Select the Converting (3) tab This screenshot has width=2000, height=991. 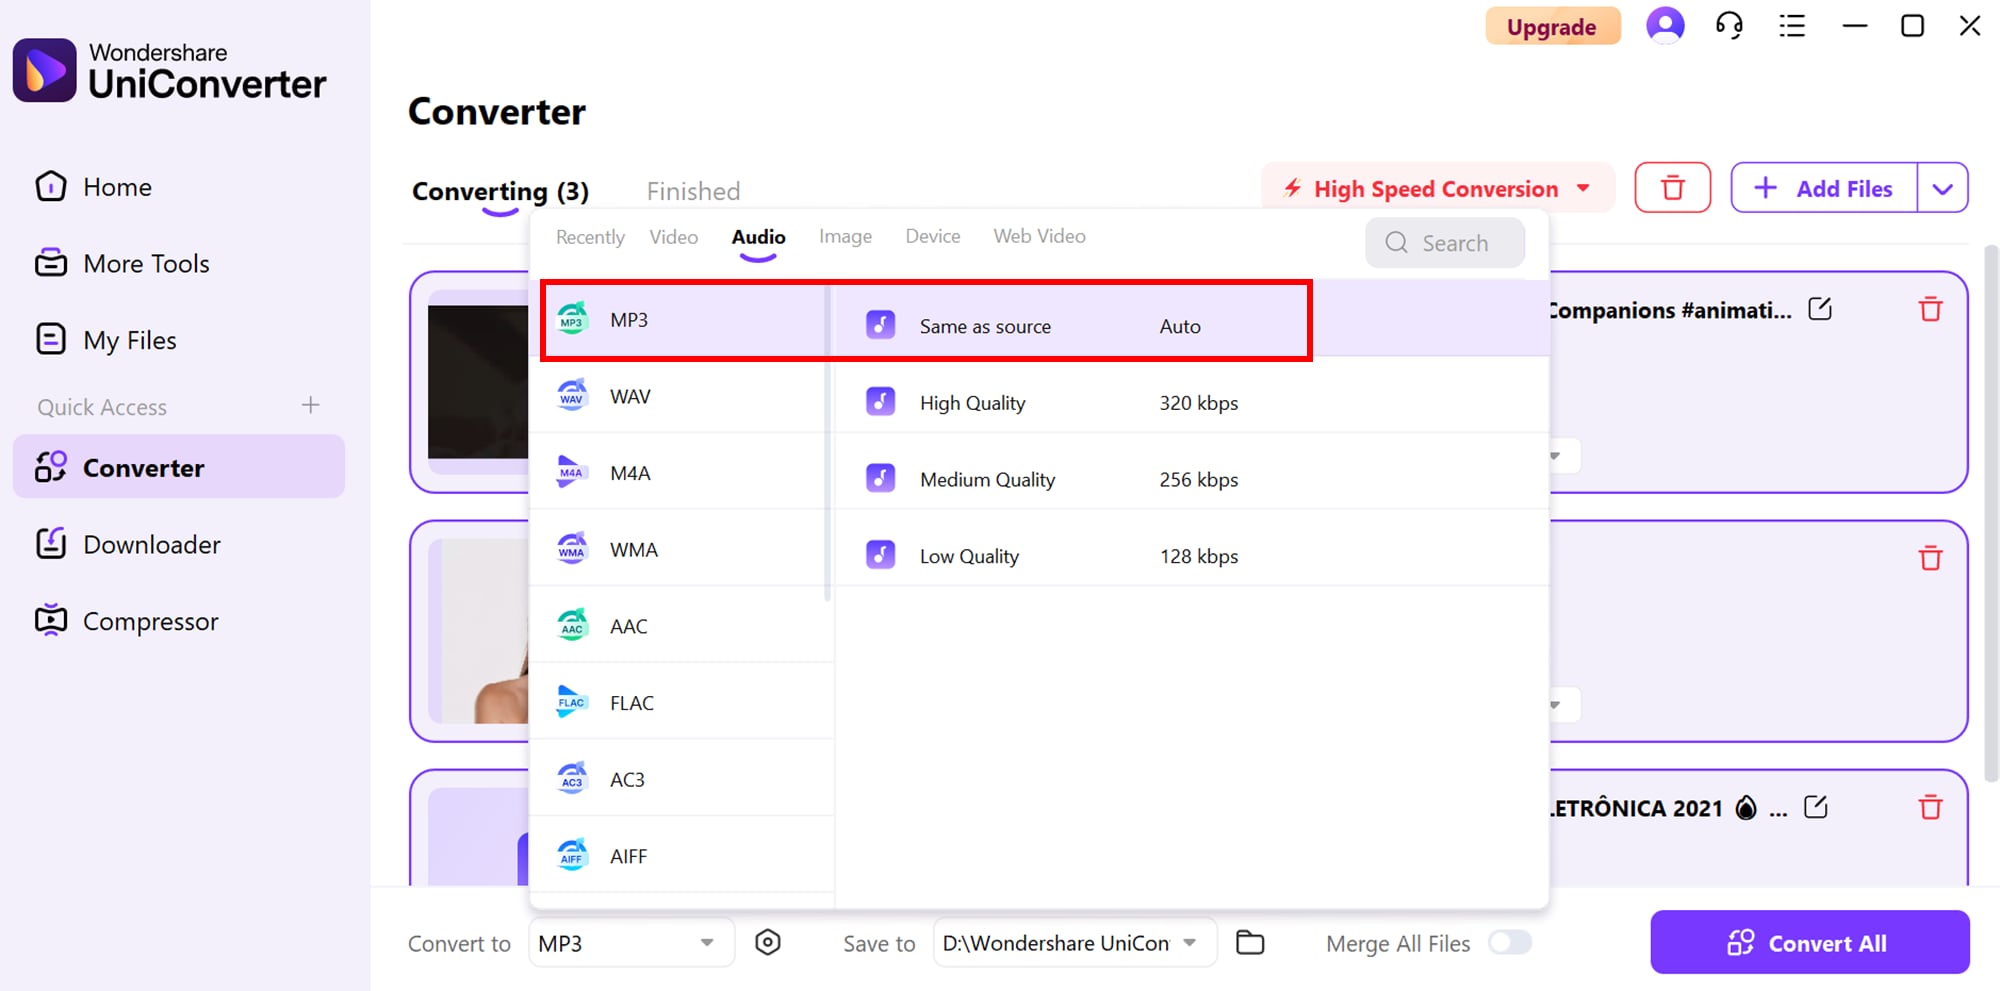[x=500, y=191]
